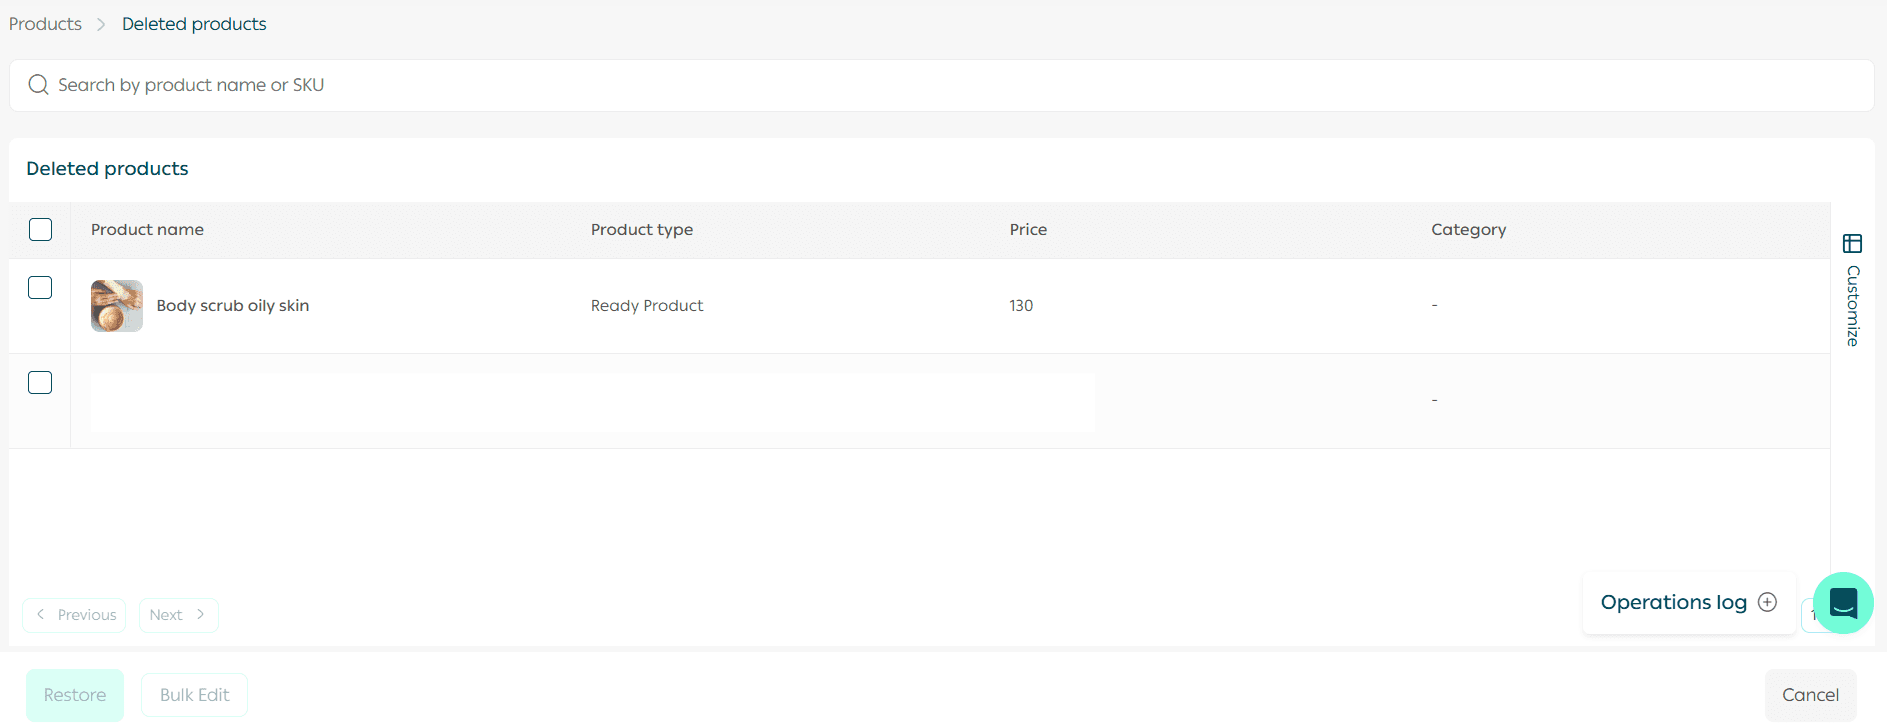Click the search magnifier icon
Screen dimensions: 1887x727
tap(38, 85)
